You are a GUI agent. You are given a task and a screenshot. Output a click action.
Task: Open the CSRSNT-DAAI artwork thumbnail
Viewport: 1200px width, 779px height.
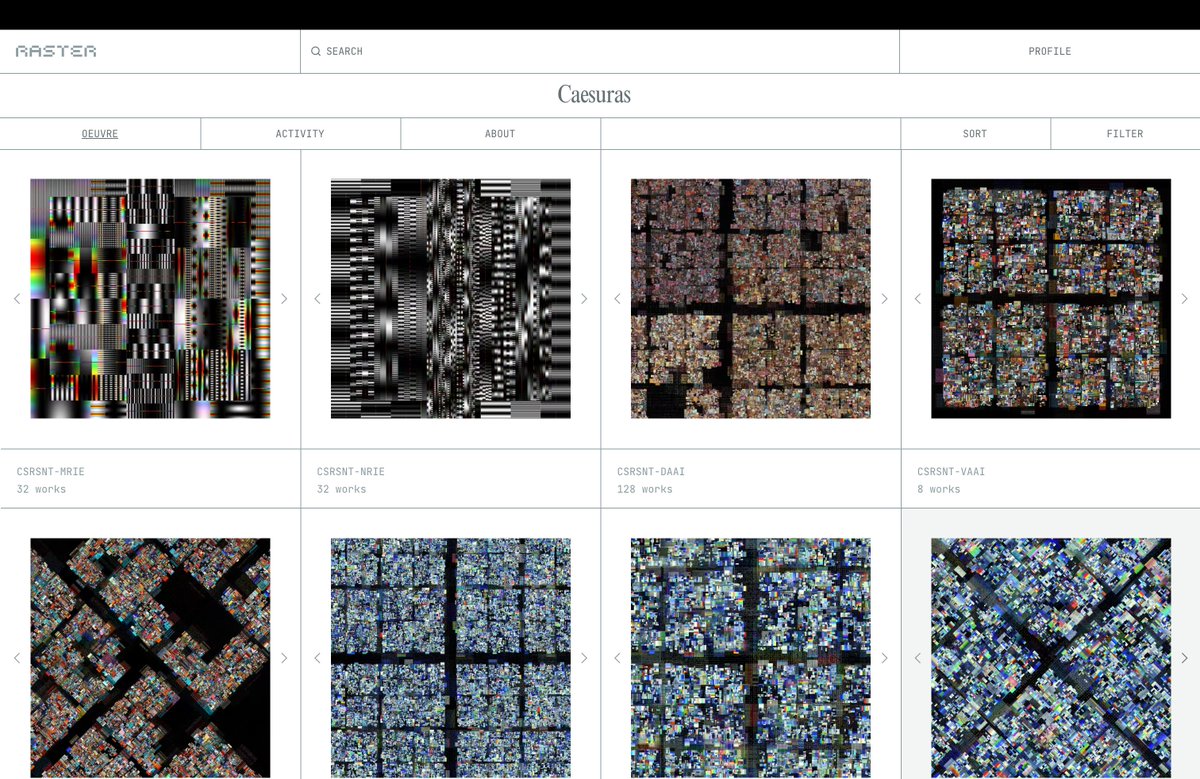pyautogui.click(x=751, y=298)
